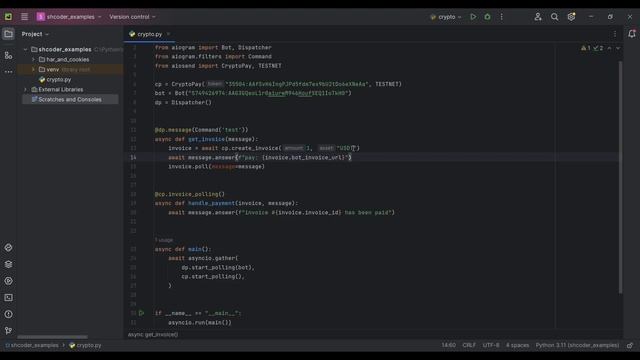Image resolution: width=640 pixels, height=360 pixels.
Task: Click shcoder_examples breadcrumb in status bar
Action: [32, 345]
